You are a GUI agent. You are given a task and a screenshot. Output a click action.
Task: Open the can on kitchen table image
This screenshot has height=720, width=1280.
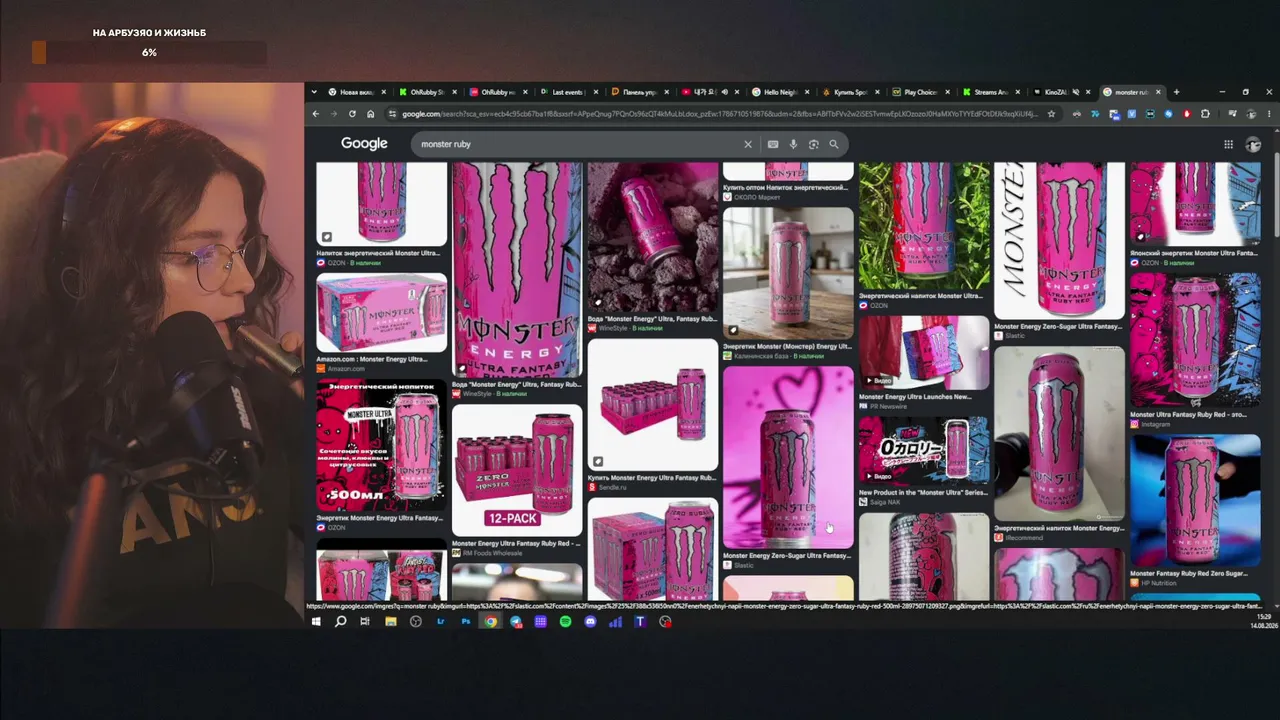(788, 273)
